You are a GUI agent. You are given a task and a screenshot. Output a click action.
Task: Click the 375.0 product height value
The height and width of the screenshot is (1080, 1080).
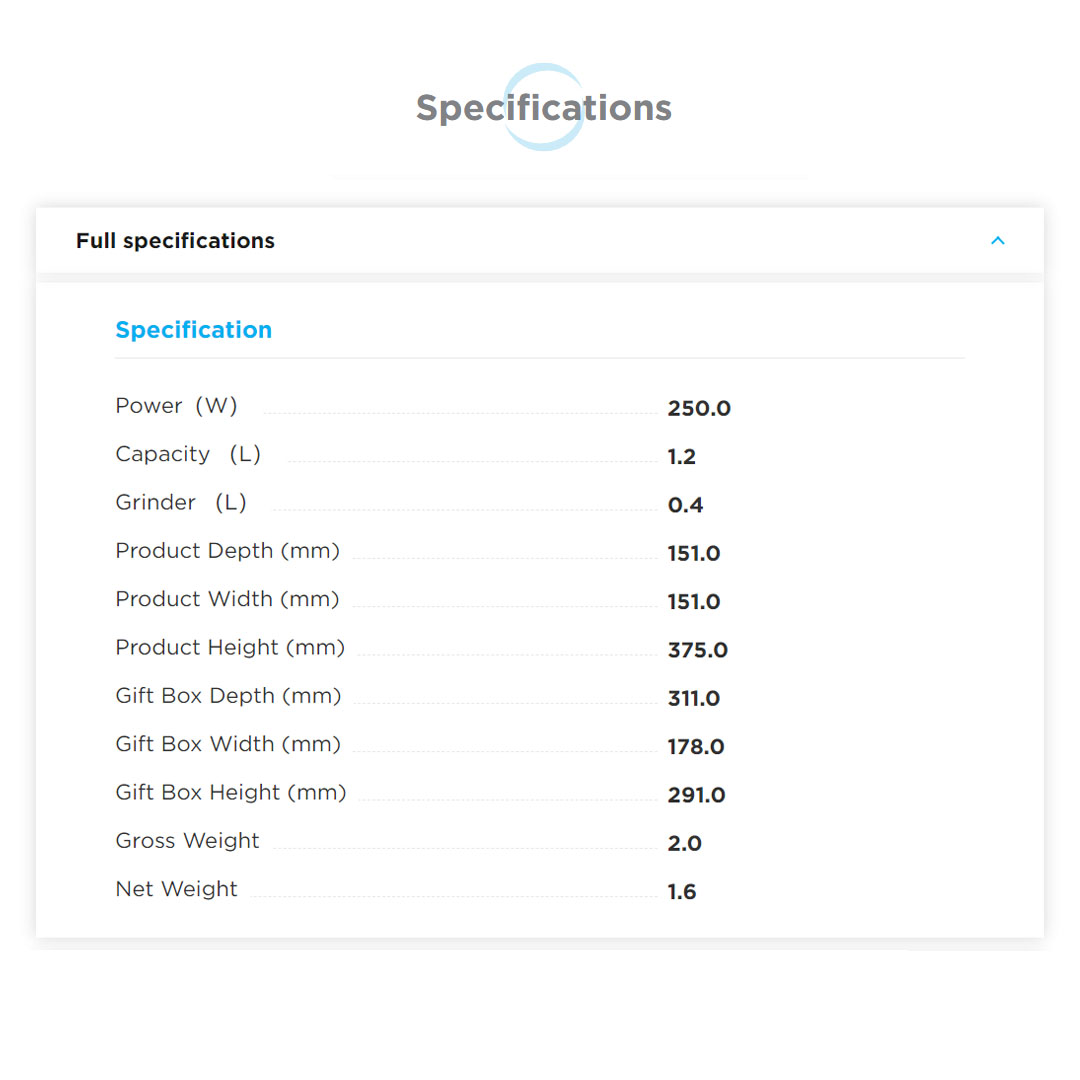pos(697,650)
